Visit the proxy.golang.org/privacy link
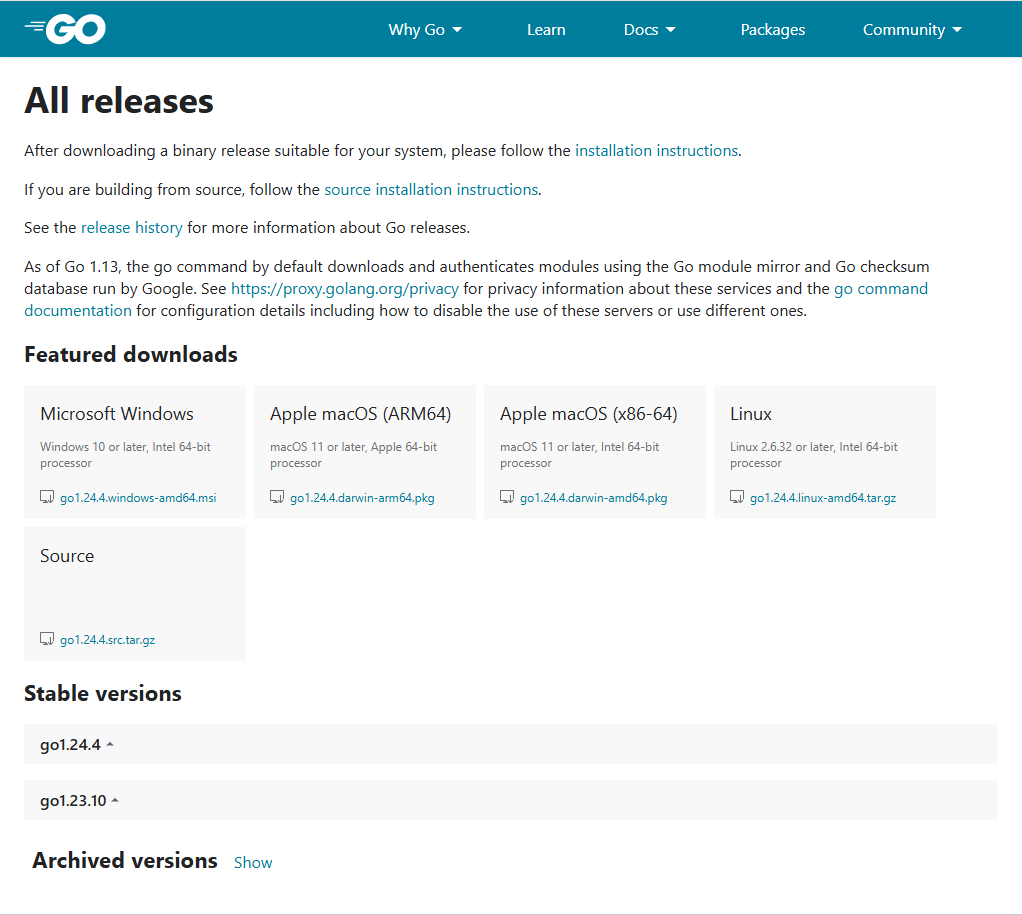This screenshot has width=1022, height=915. pos(345,289)
